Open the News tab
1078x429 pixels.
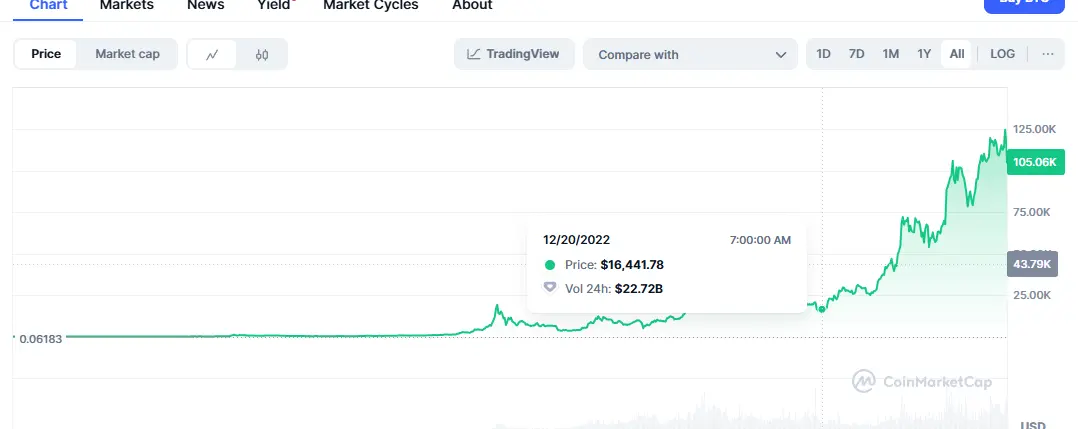205,5
